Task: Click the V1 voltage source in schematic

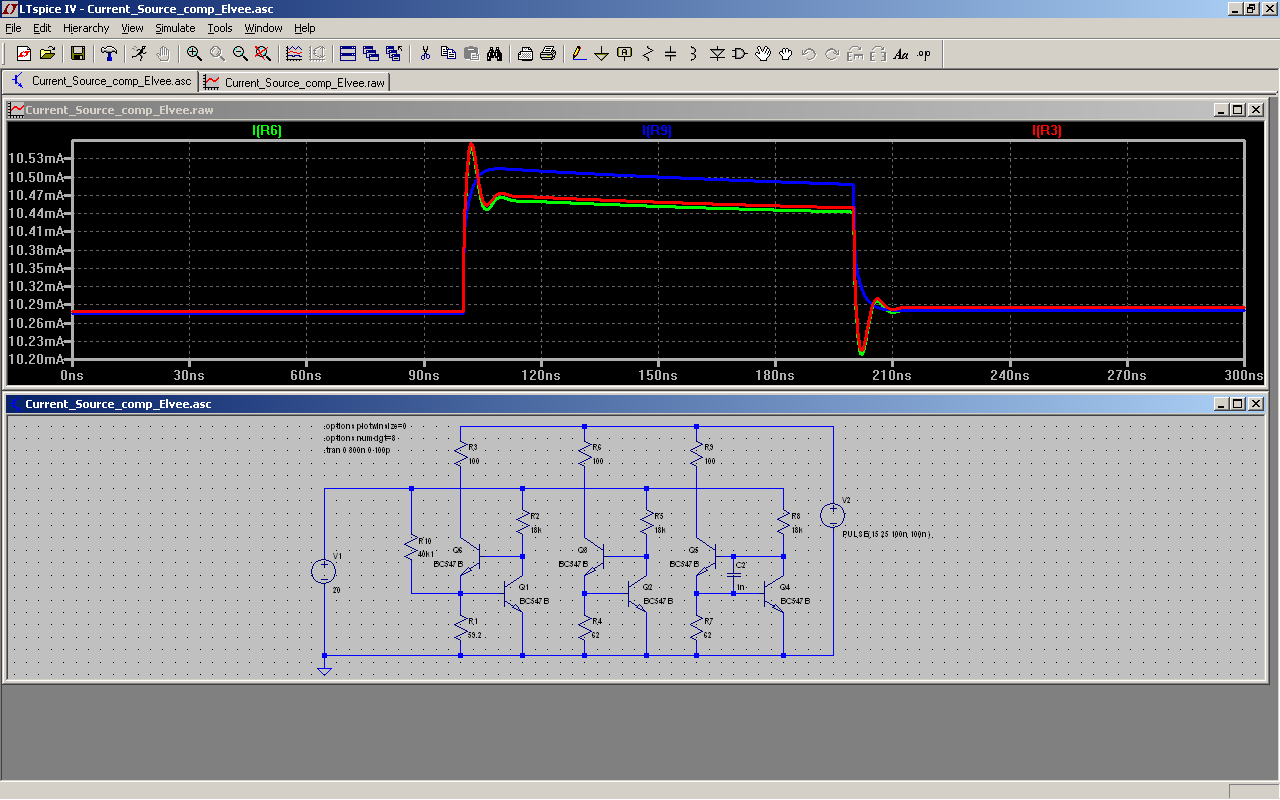Action: pyautogui.click(x=324, y=572)
